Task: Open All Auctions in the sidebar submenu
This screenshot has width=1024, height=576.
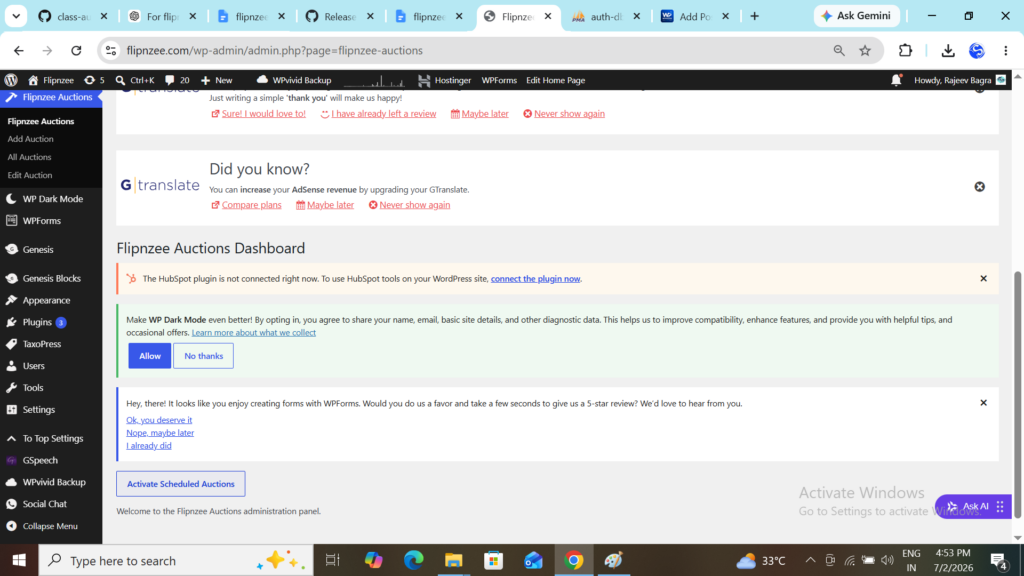Action: pyautogui.click(x=29, y=157)
